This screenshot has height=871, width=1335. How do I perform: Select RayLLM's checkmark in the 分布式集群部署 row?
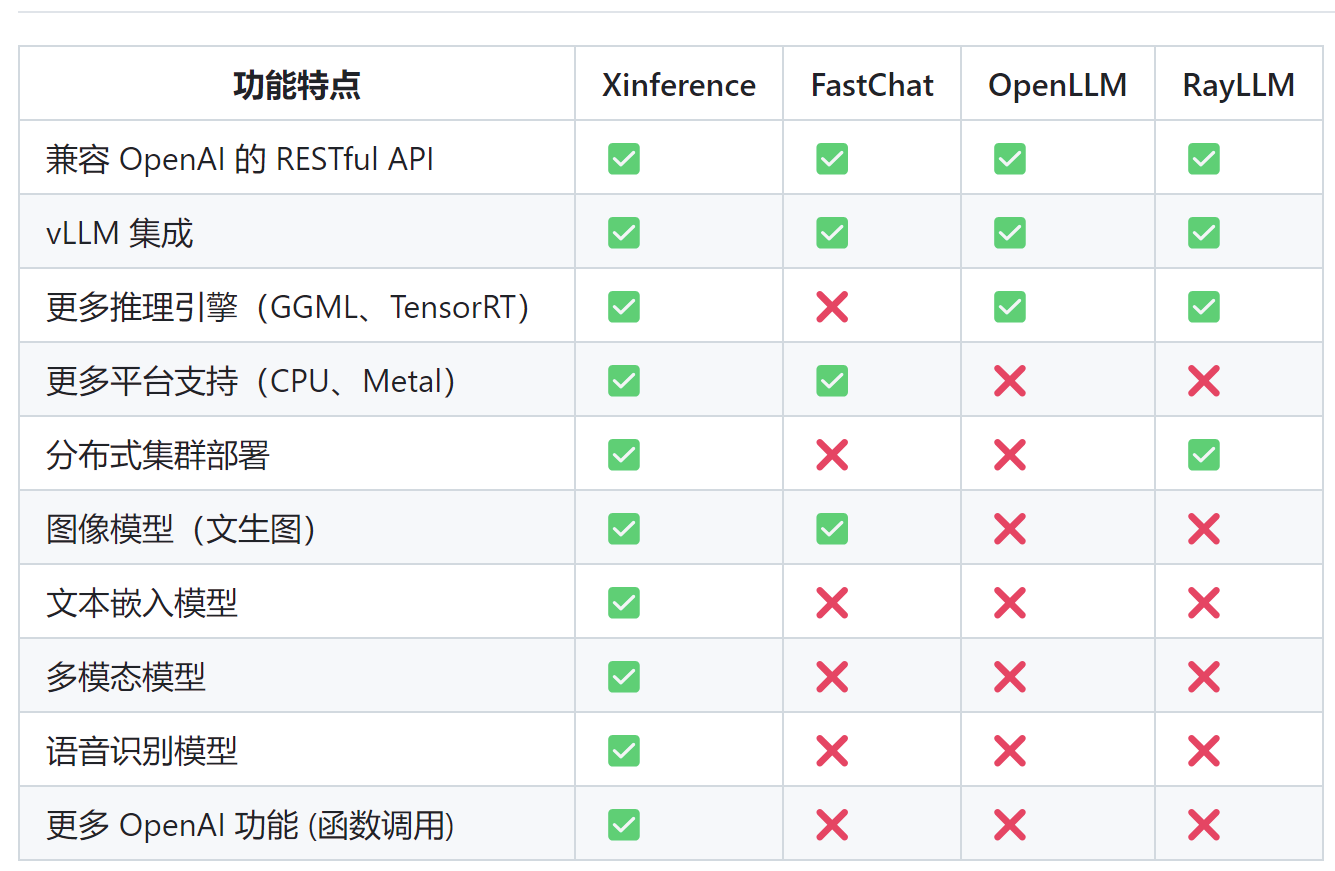1203,454
